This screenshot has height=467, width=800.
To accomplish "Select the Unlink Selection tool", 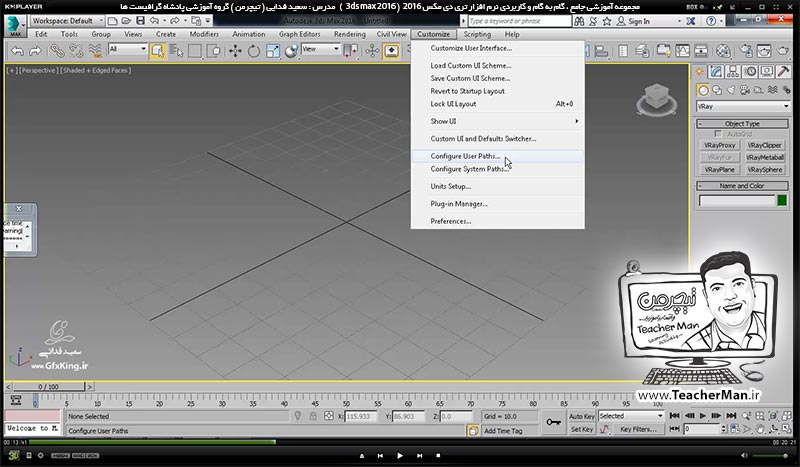I will pyautogui.click(x=76, y=51).
